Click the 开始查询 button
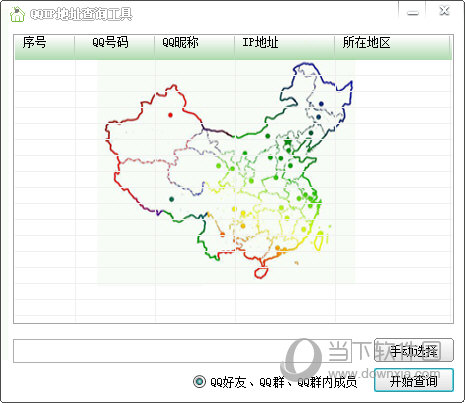 (x=414, y=380)
